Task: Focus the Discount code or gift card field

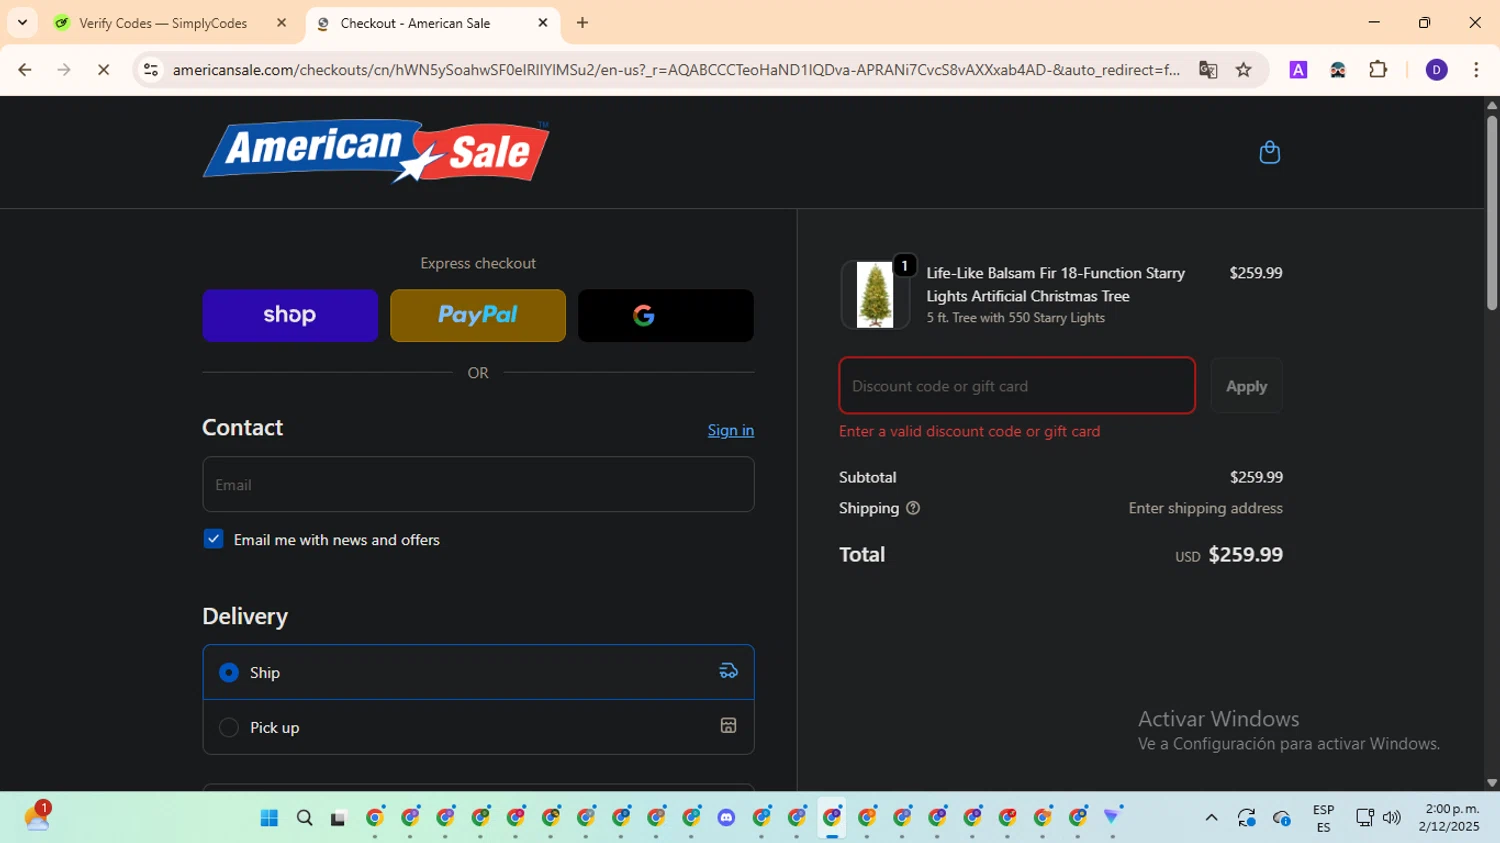Action: [x=1017, y=386]
